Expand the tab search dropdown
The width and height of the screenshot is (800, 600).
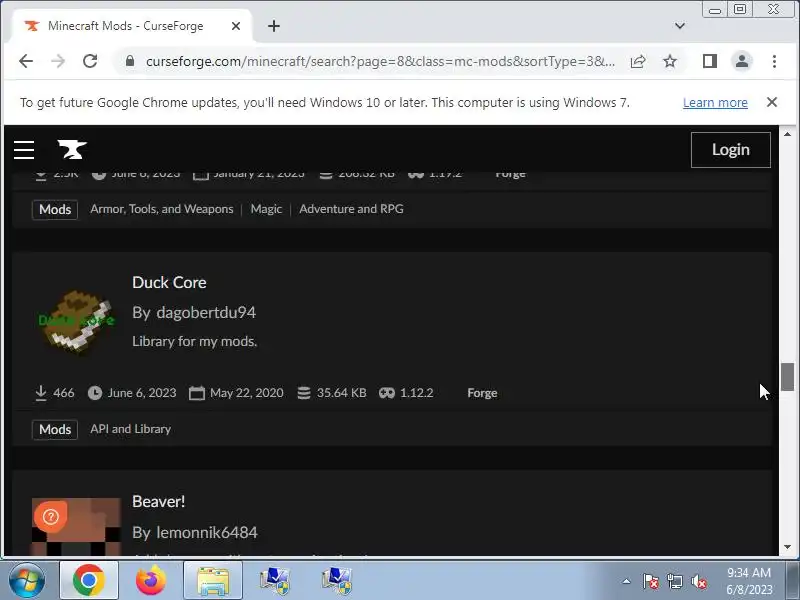pos(680,26)
